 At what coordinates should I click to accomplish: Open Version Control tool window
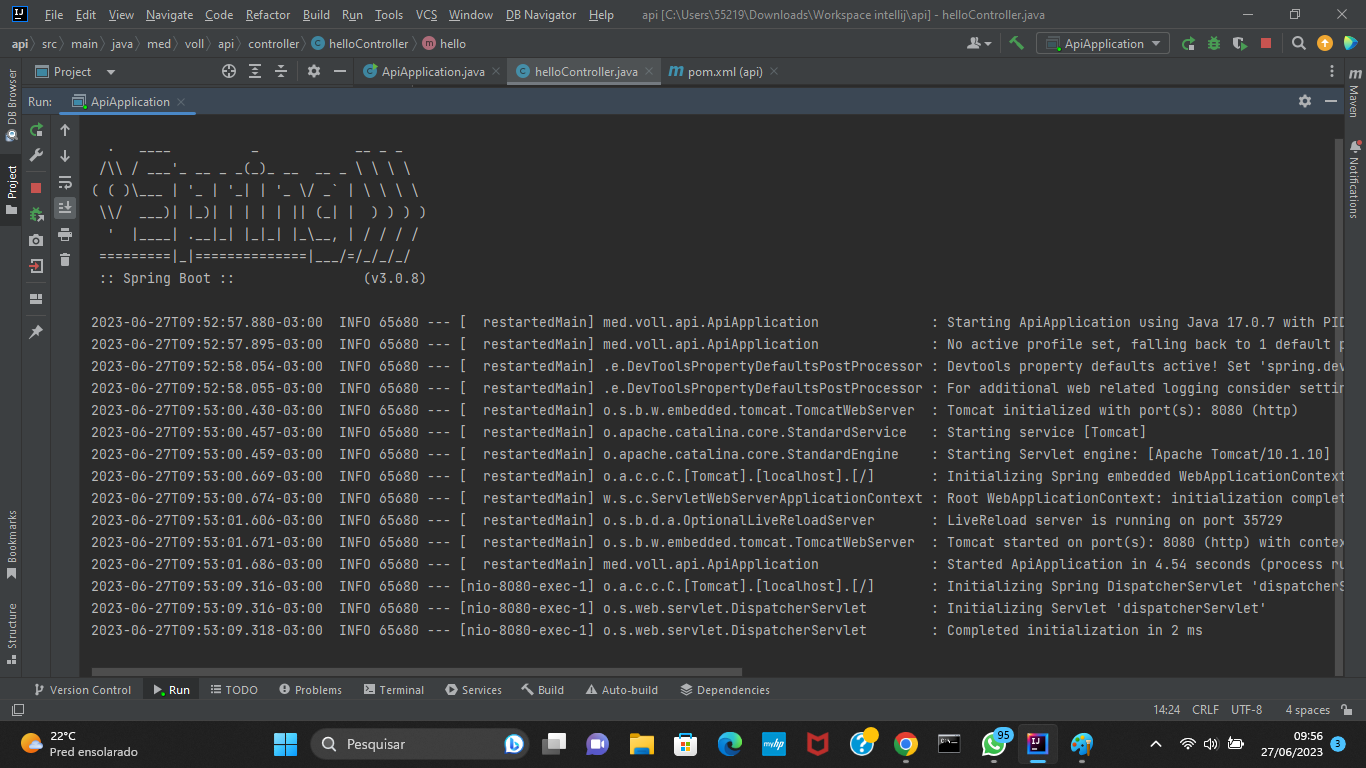83,690
